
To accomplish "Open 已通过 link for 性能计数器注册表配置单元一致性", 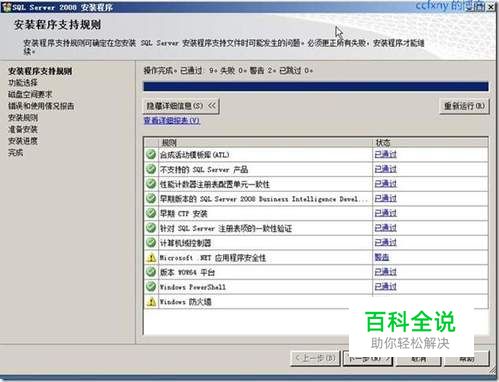I will click(x=386, y=184).
